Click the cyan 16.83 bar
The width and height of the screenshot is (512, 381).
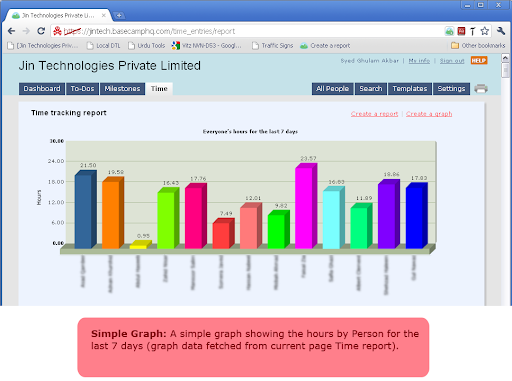coord(334,218)
